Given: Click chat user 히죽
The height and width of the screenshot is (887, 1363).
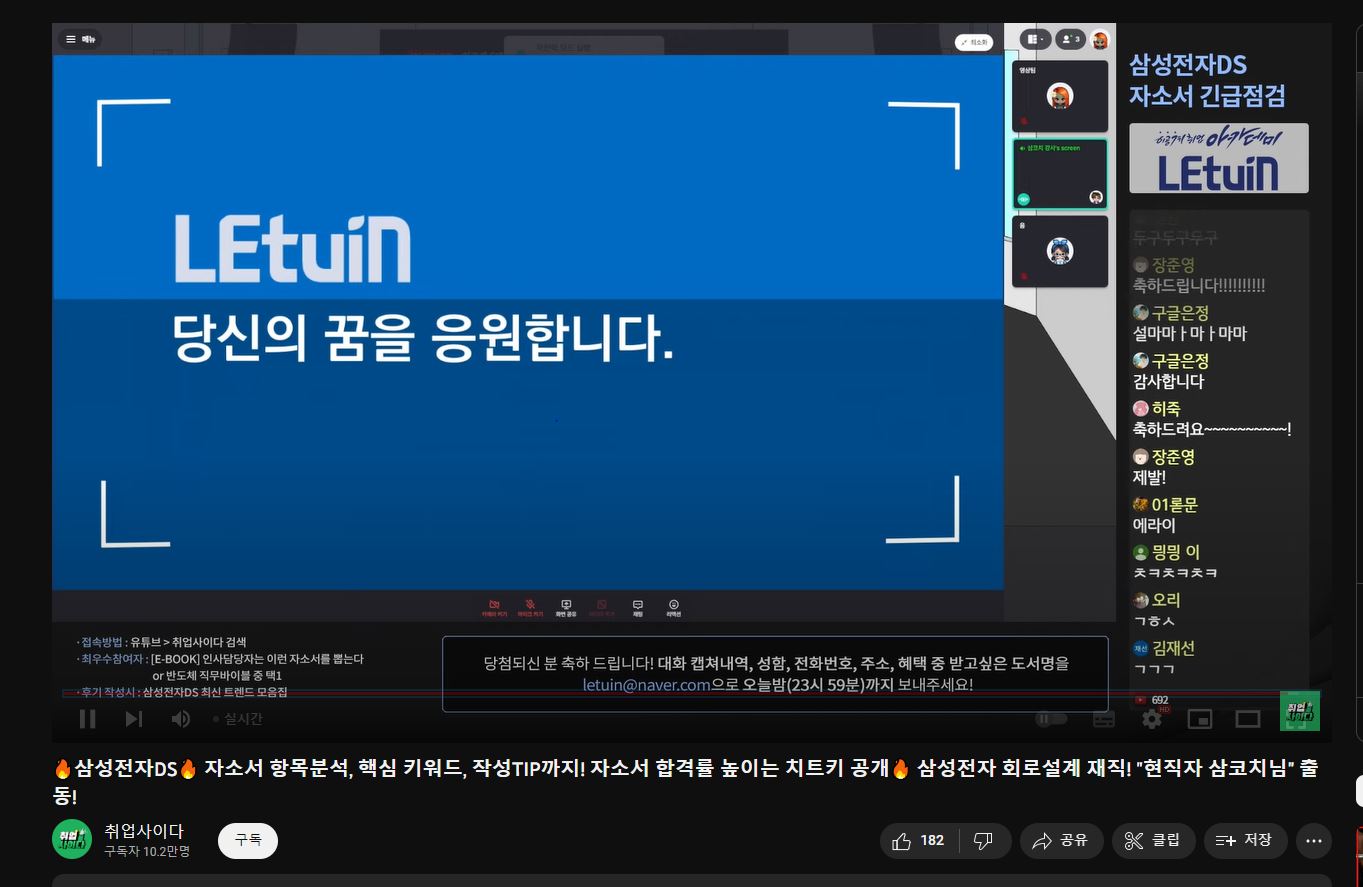Looking at the screenshot, I should [x=1166, y=409].
